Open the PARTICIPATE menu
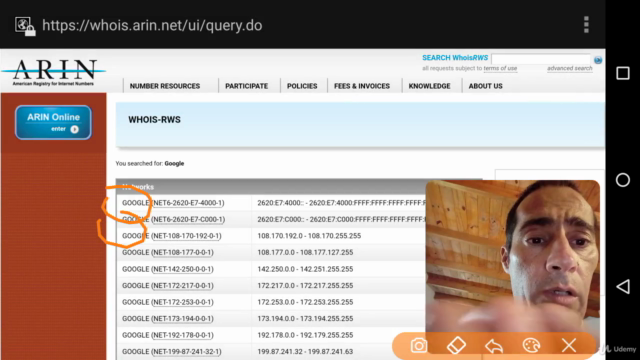Screen dimensions: 640x360 [x=247, y=86]
